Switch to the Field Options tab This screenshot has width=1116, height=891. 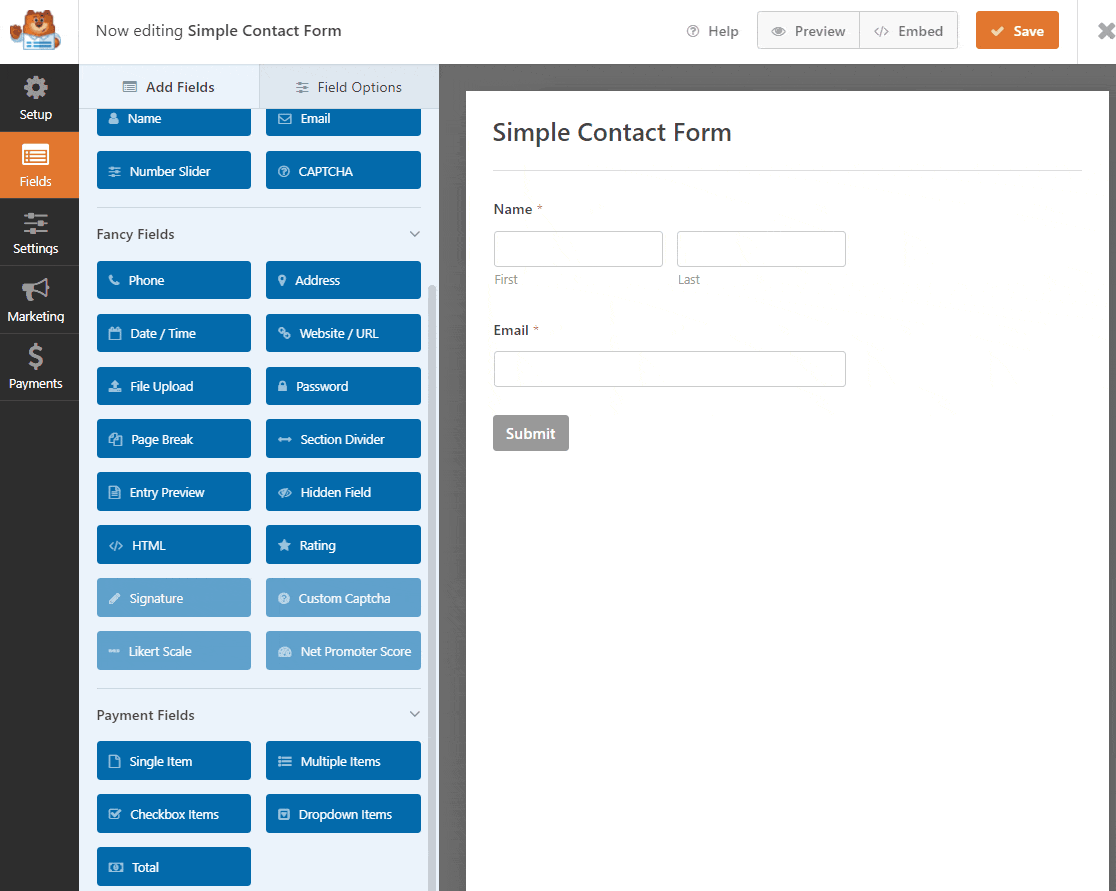tap(349, 87)
